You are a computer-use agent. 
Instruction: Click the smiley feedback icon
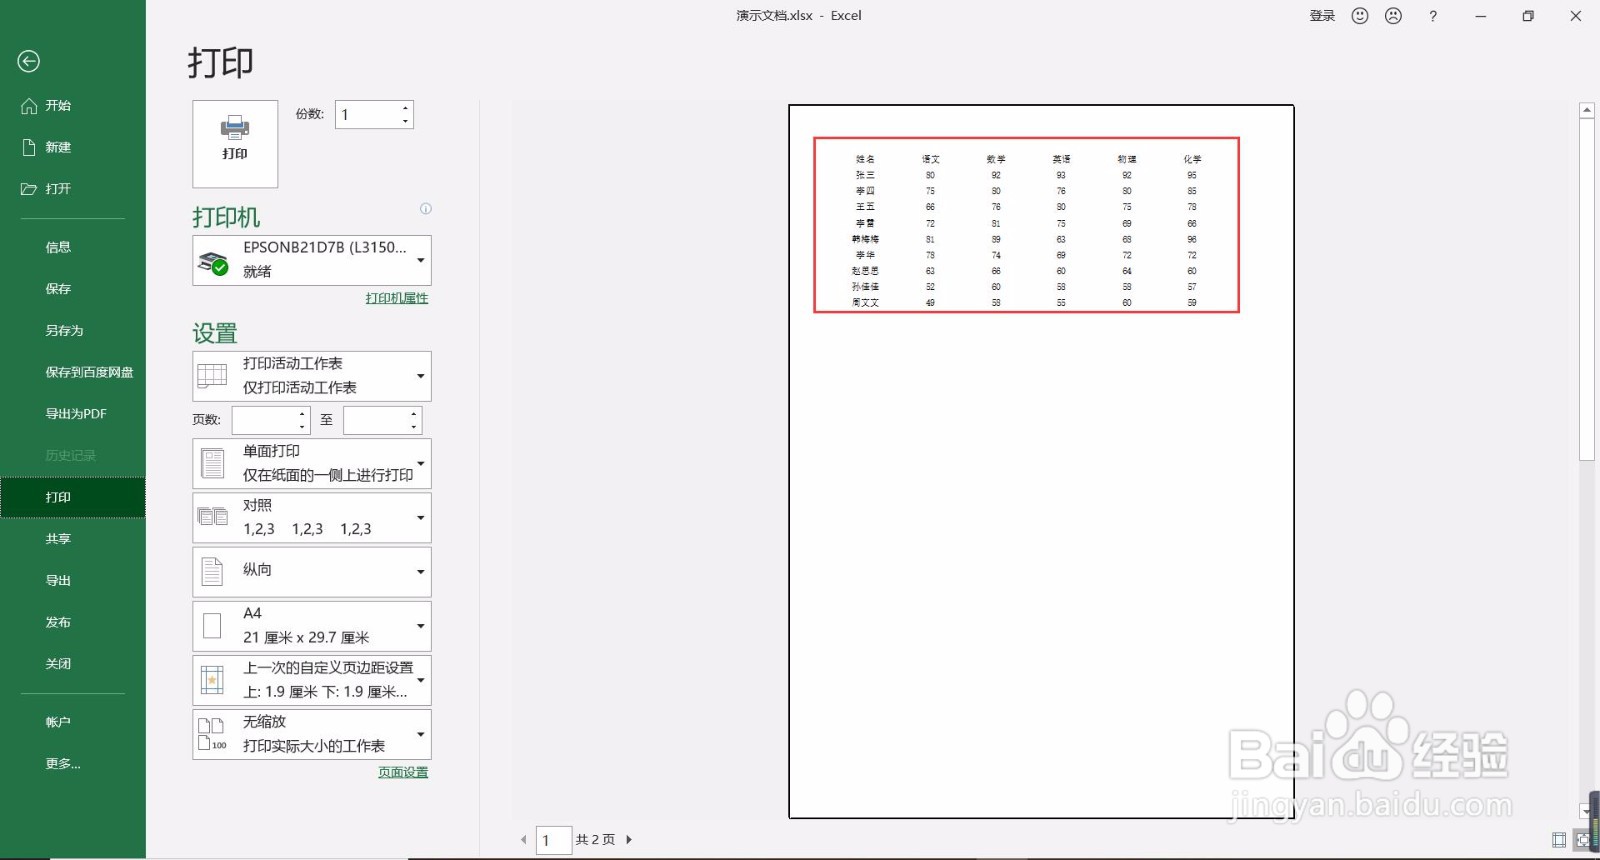1360,16
